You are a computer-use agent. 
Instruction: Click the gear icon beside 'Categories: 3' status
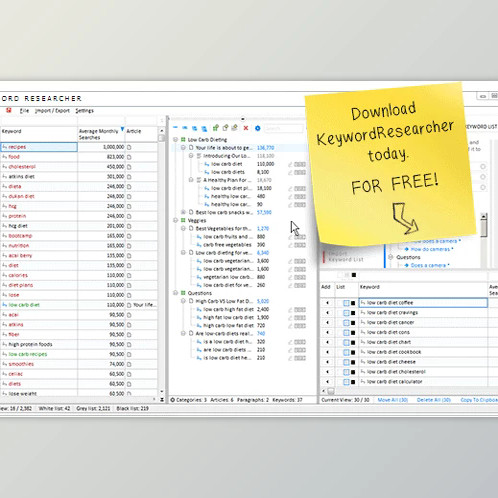tap(172, 400)
